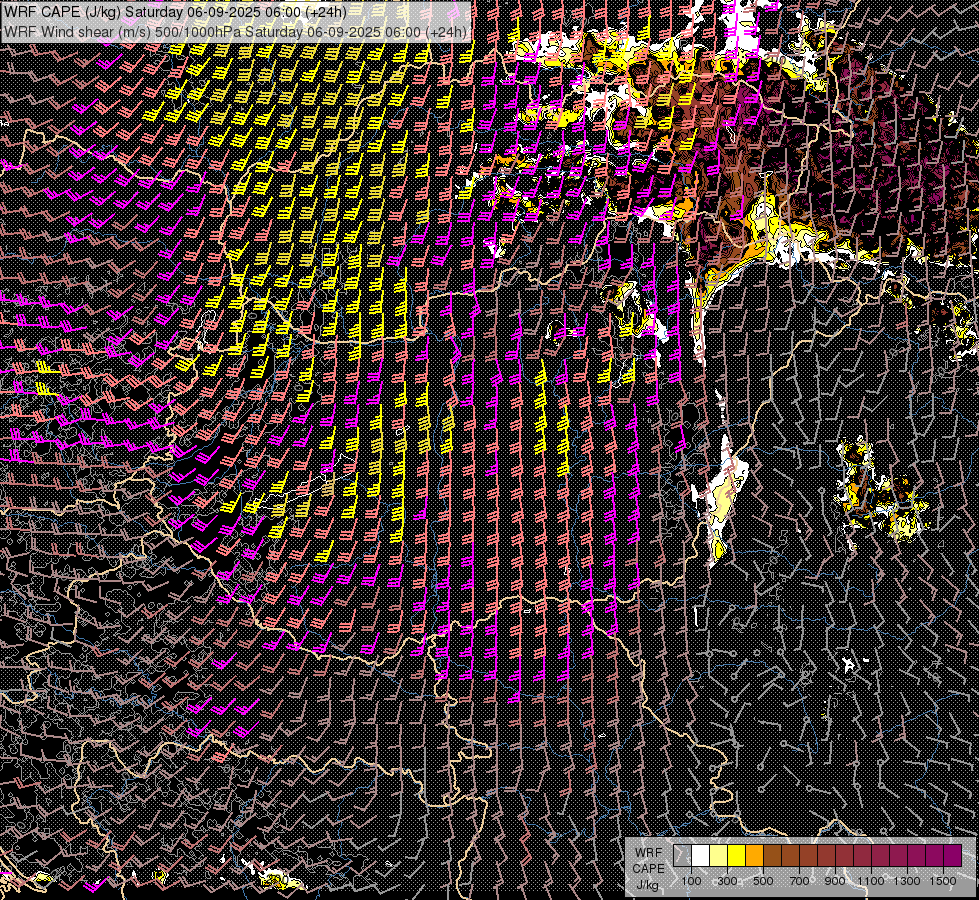Click the WRF Wind shear 500/1000hPa title line

click(x=235, y=32)
